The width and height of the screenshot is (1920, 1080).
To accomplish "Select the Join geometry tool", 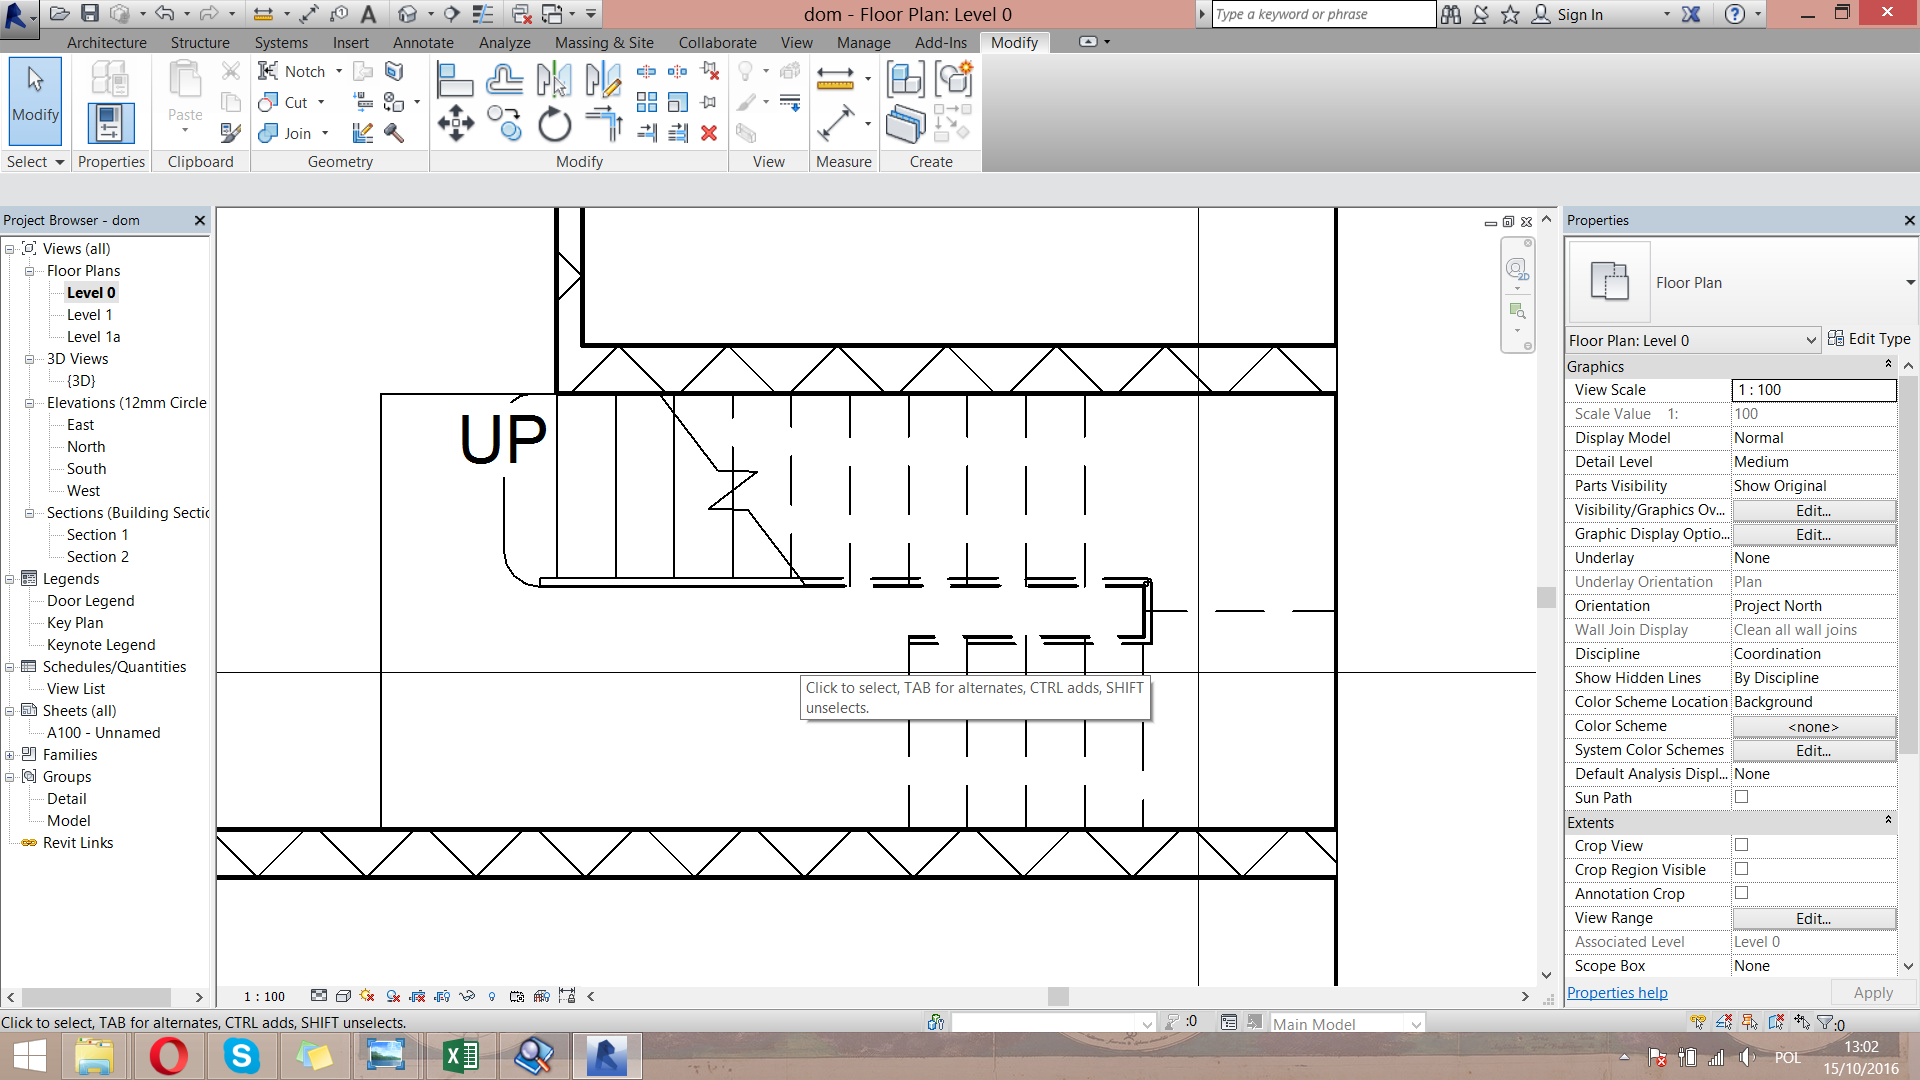I will click(285, 133).
